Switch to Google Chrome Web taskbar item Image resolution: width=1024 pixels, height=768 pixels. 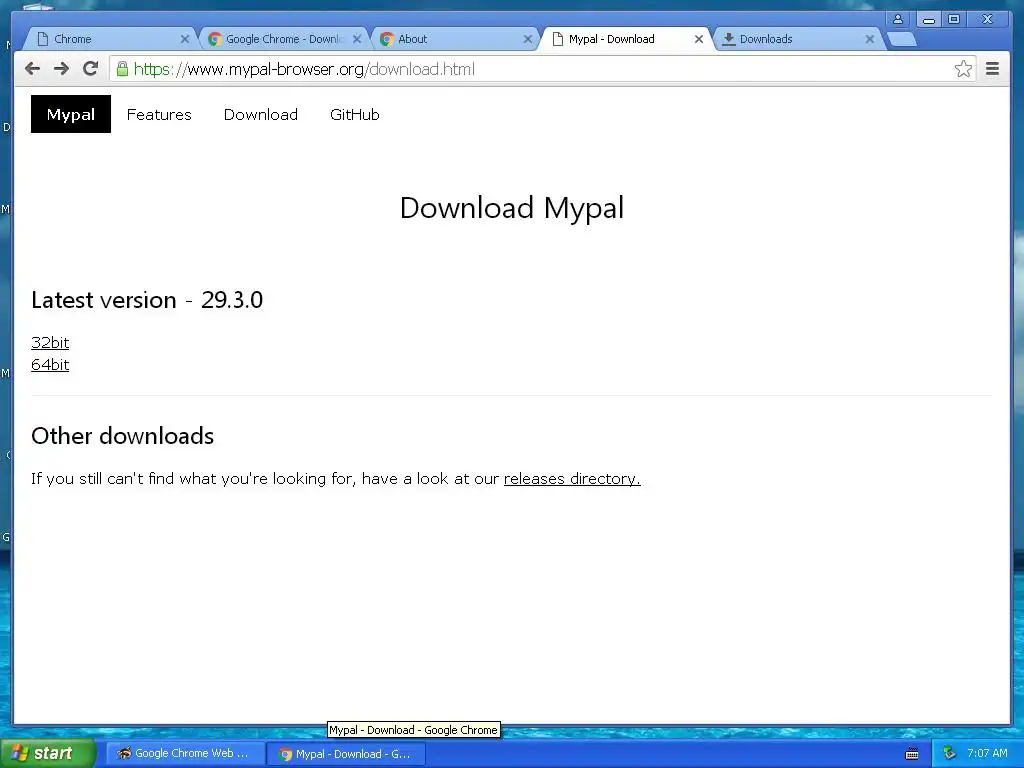point(185,753)
